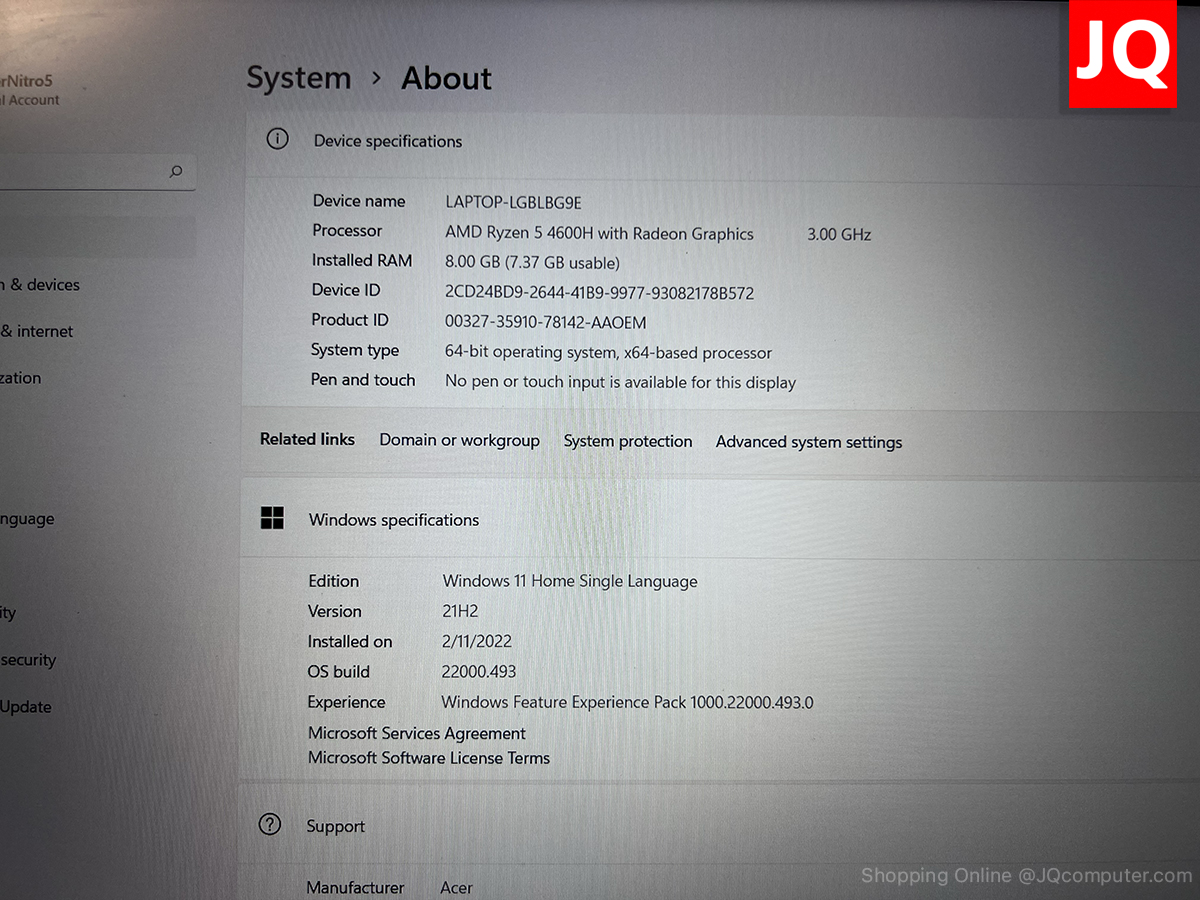Click the 3.00 GHz processor speed value
1200x900 pixels.
coord(839,235)
